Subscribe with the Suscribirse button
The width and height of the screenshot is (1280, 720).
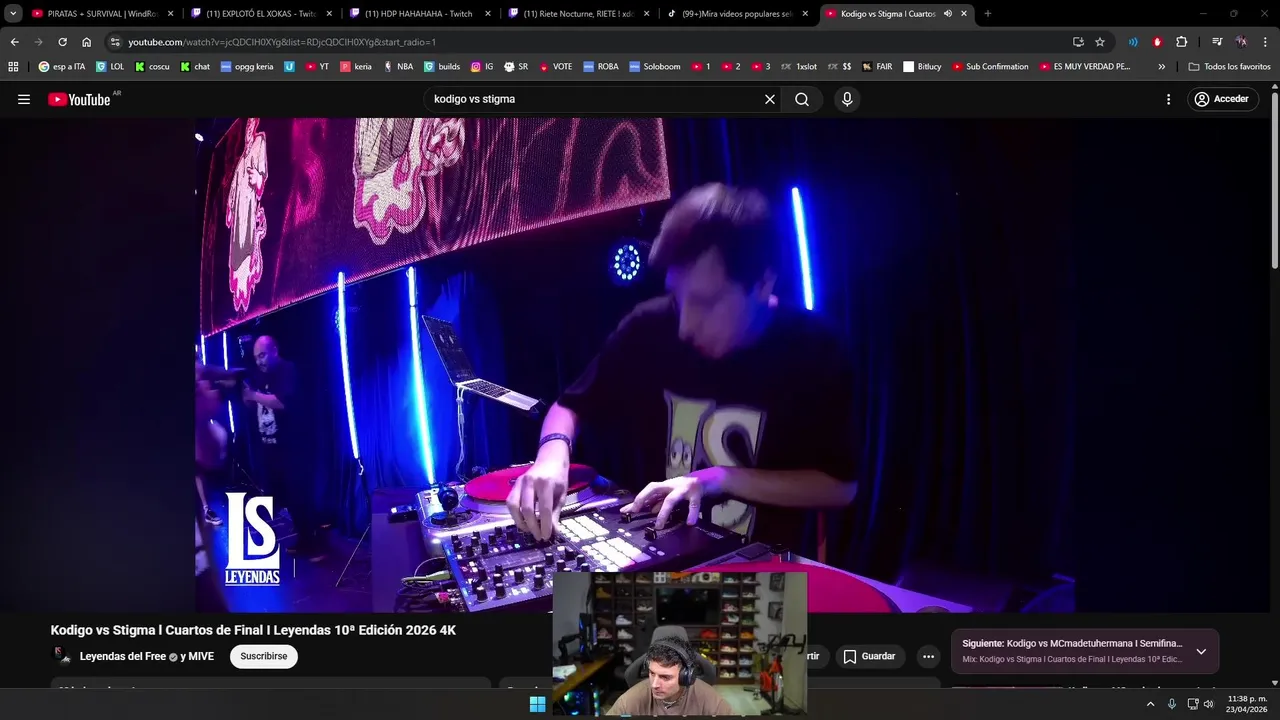tap(264, 657)
